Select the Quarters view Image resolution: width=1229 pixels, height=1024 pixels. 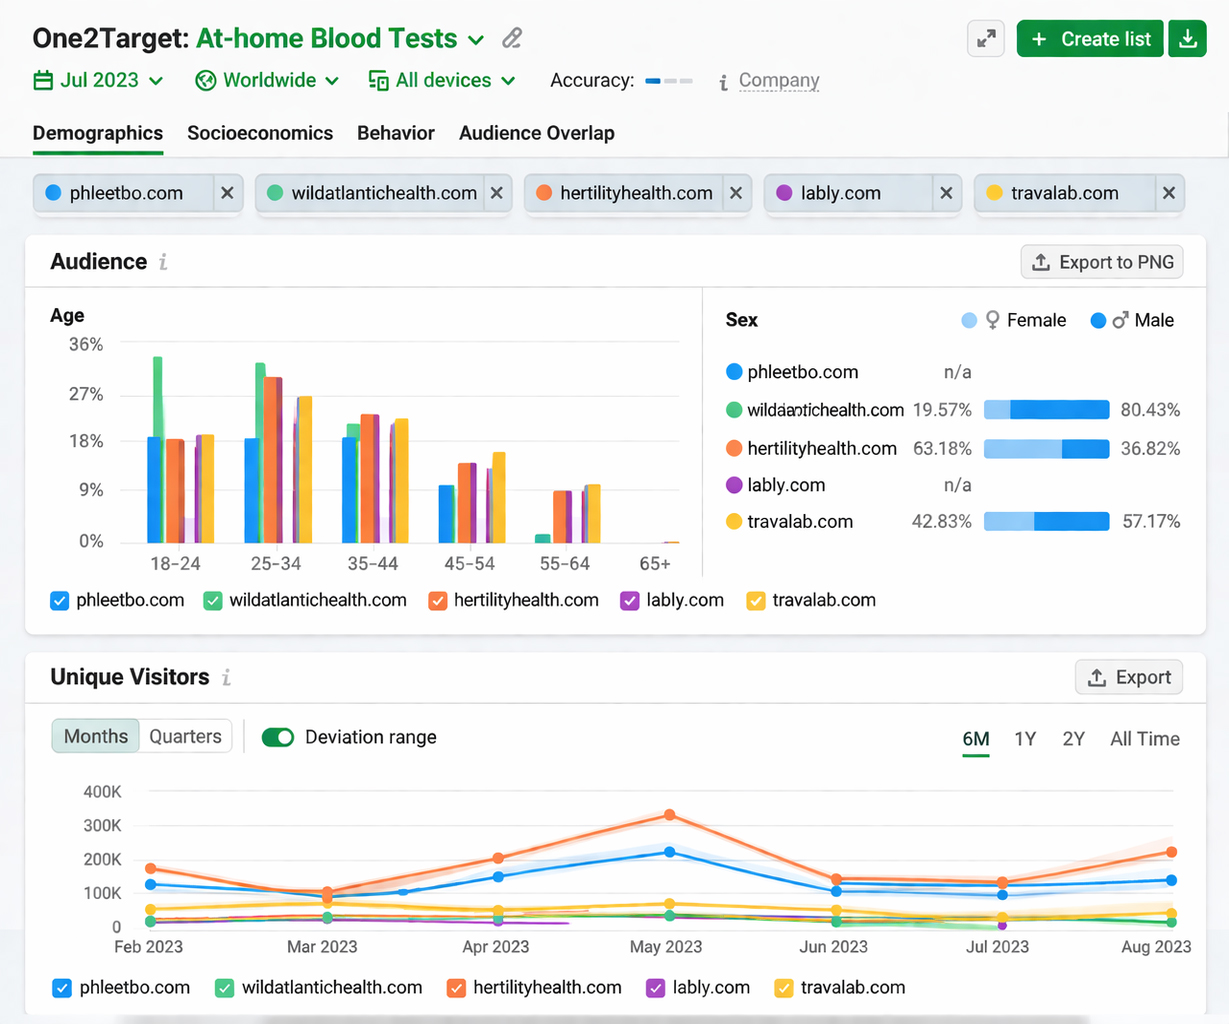coord(186,736)
